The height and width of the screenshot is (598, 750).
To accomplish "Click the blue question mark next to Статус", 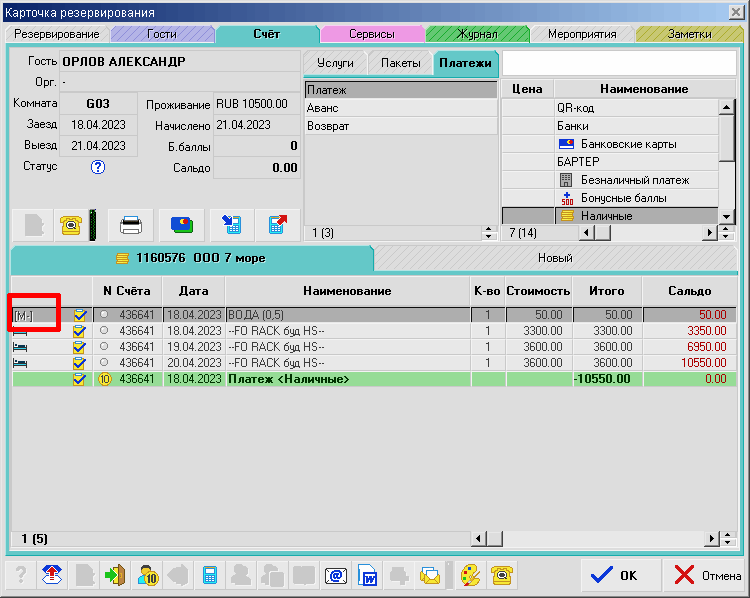I will pyautogui.click(x=98, y=167).
